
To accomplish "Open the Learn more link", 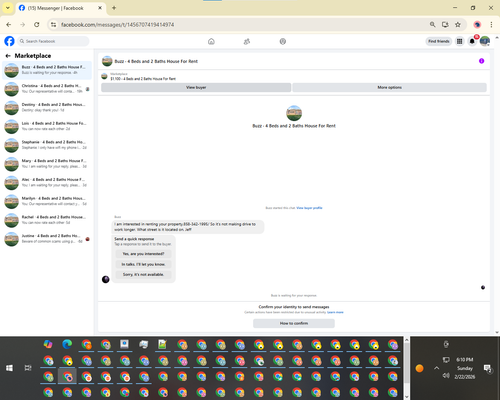I will point(335,312).
